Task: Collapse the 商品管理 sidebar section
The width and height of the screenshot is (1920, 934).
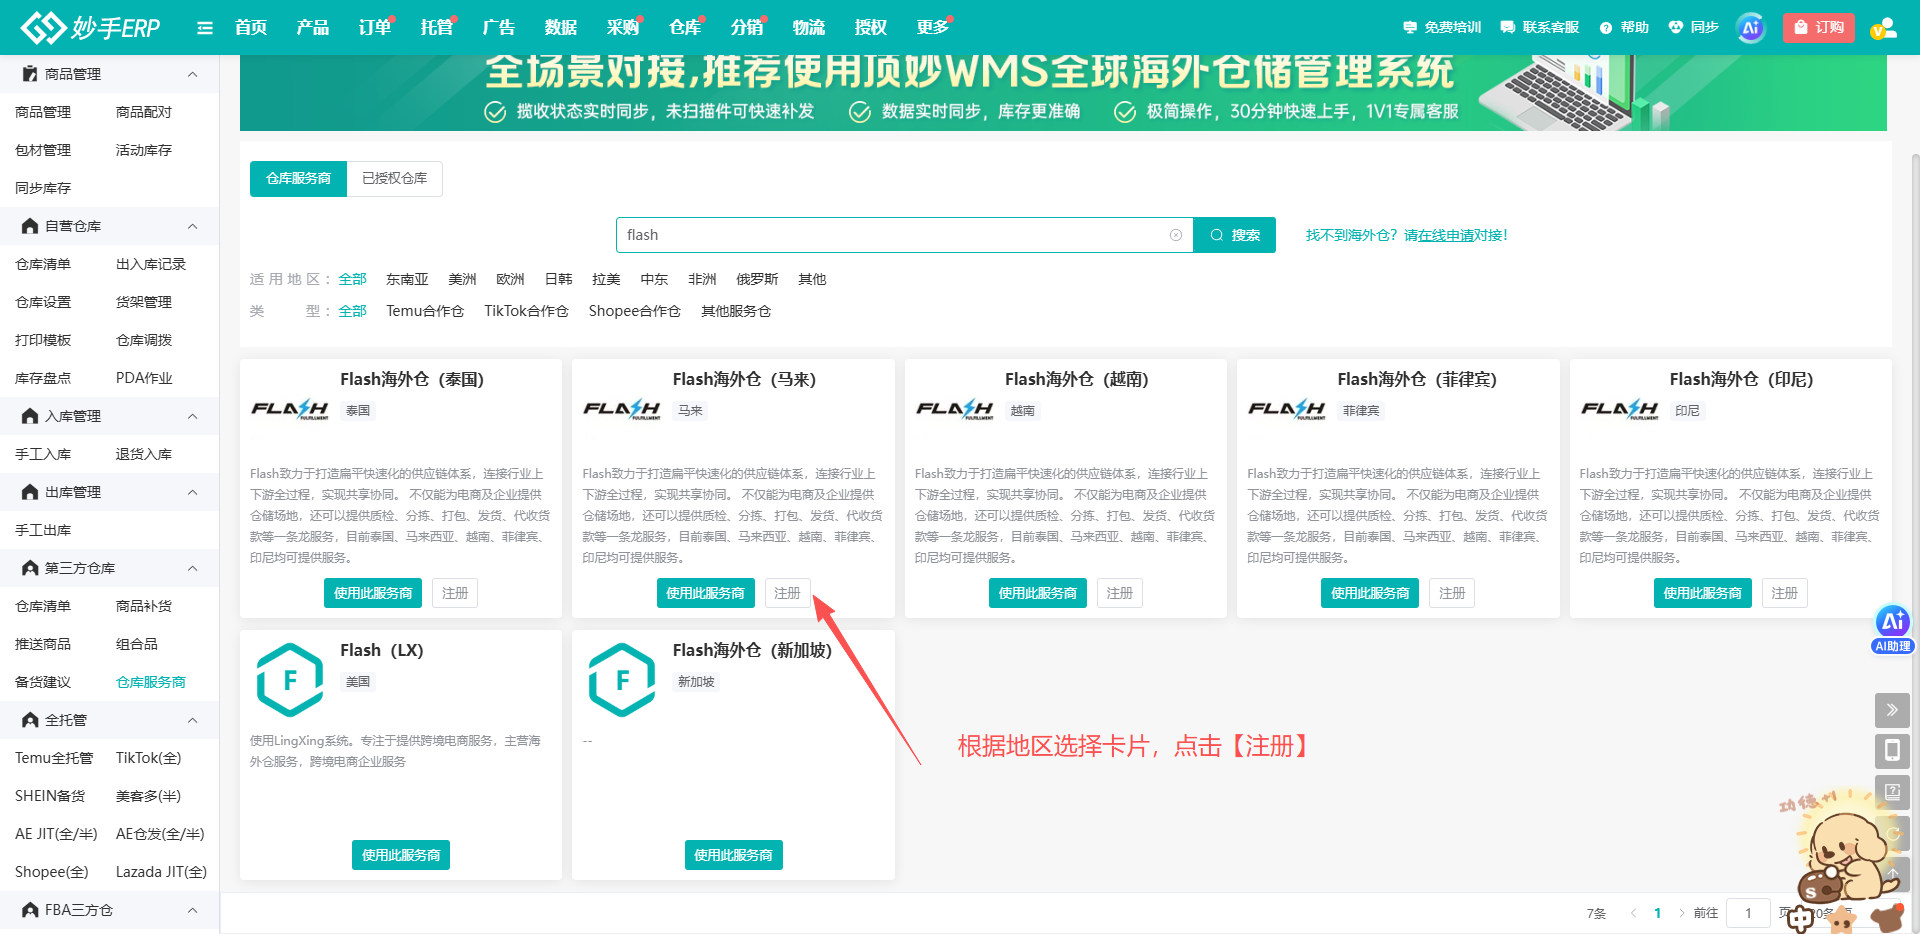Action: click(193, 74)
